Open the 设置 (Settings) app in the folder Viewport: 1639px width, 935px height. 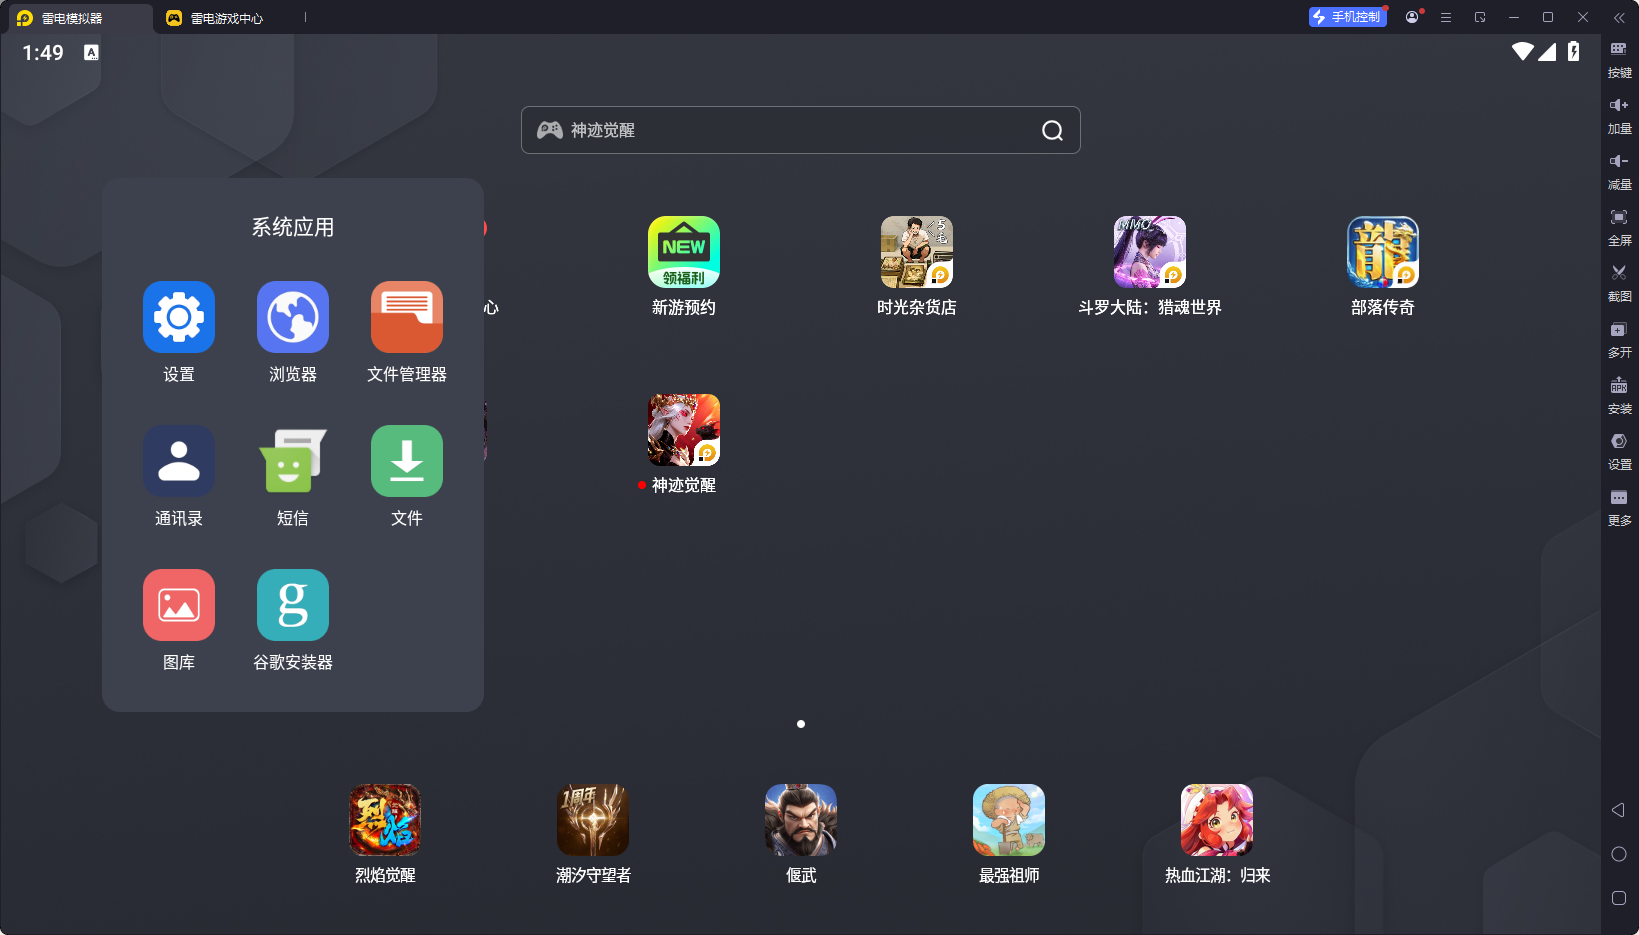pos(179,317)
